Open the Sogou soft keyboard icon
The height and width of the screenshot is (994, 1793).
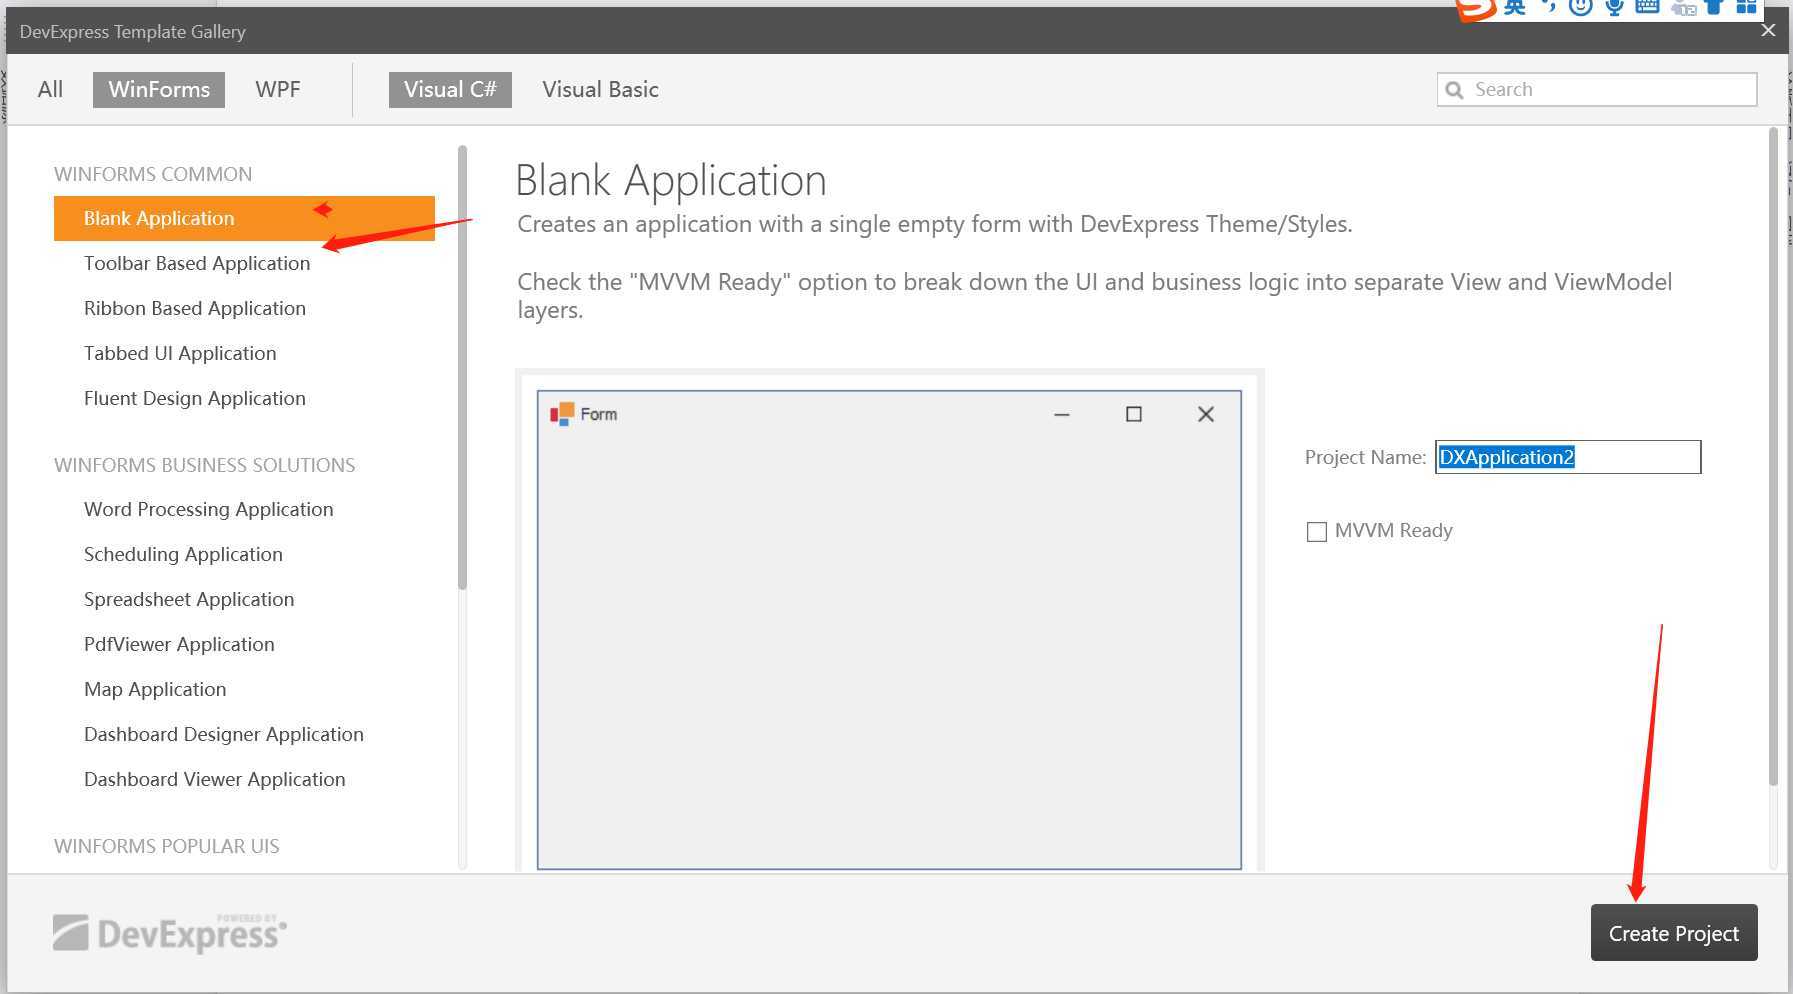click(1648, 6)
